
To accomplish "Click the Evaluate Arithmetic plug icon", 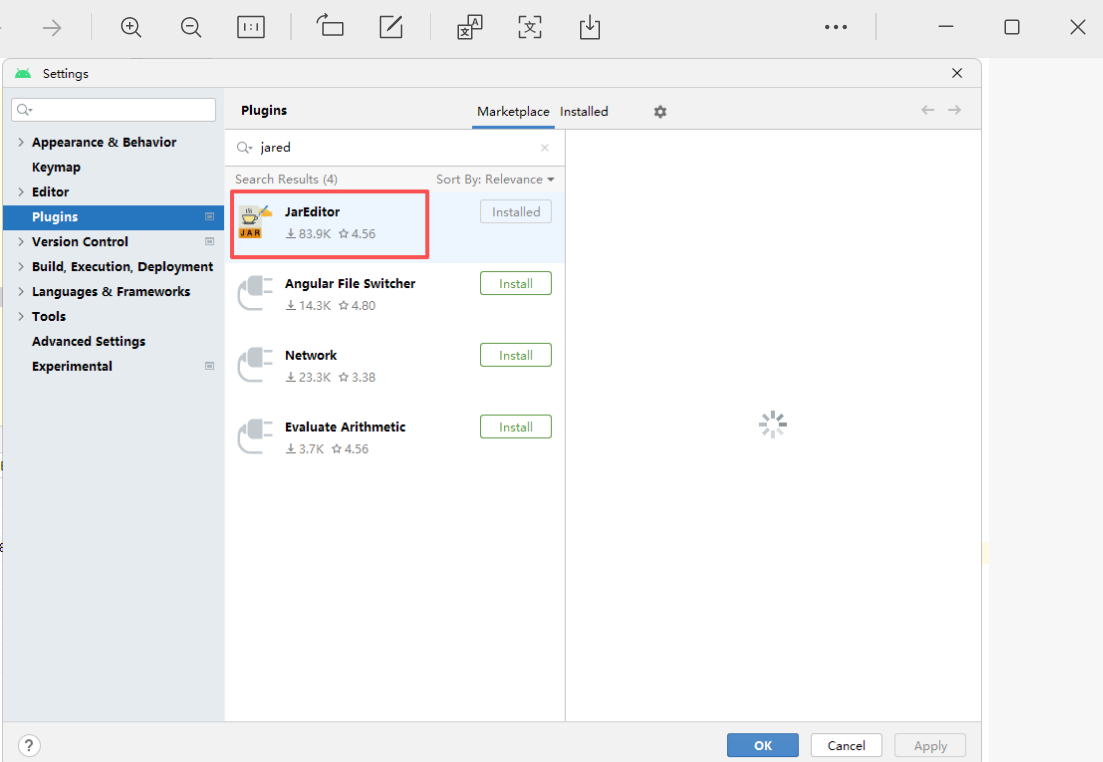I will pyautogui.click(x=255, y=437).
